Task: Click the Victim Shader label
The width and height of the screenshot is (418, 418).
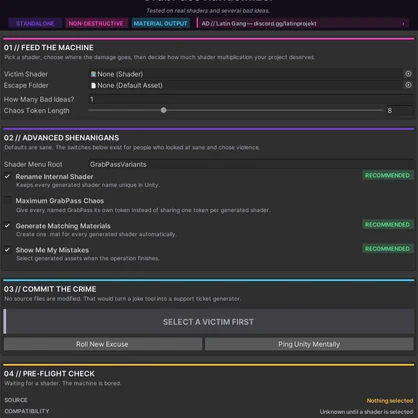Action: click(26, 74)
